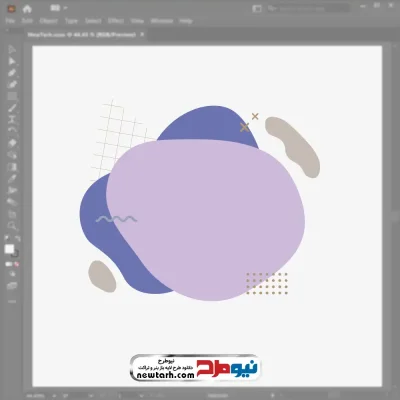Viewport: 400px width, 400px height.
Task: Activate the Eraser tool
Action: [12, 143]
